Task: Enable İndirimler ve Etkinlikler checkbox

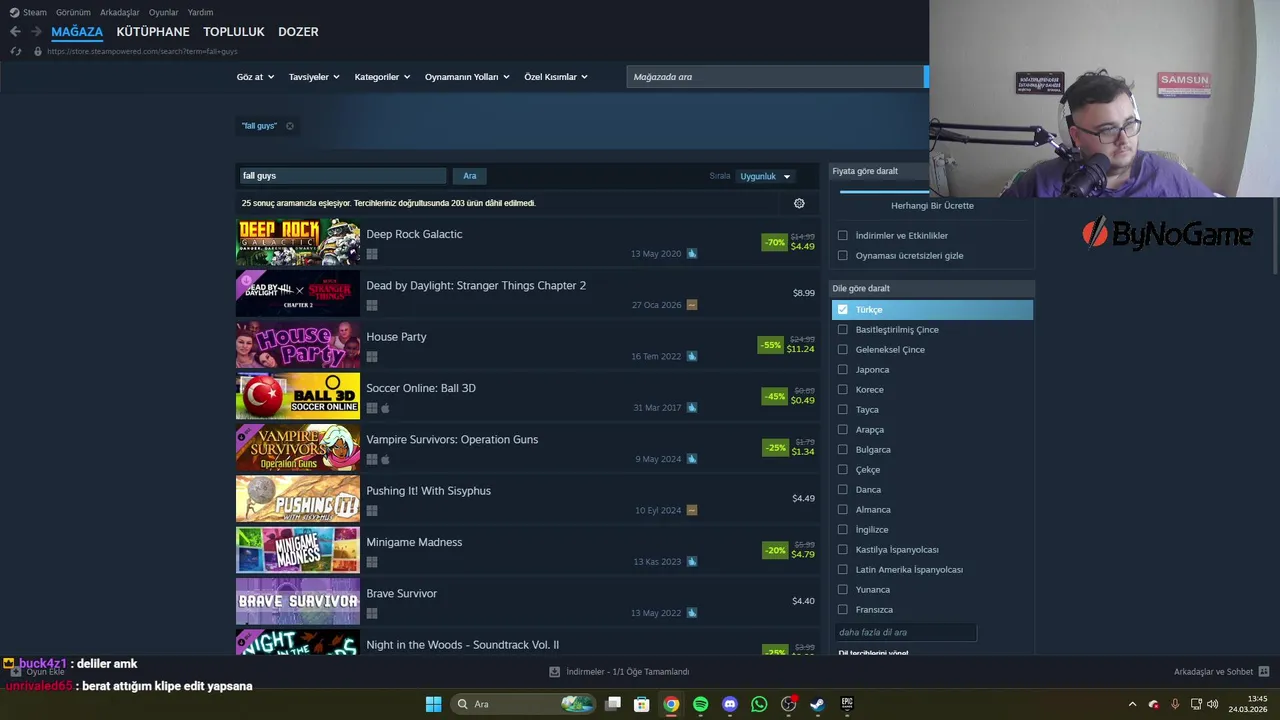Action: (x=842, y=236)
